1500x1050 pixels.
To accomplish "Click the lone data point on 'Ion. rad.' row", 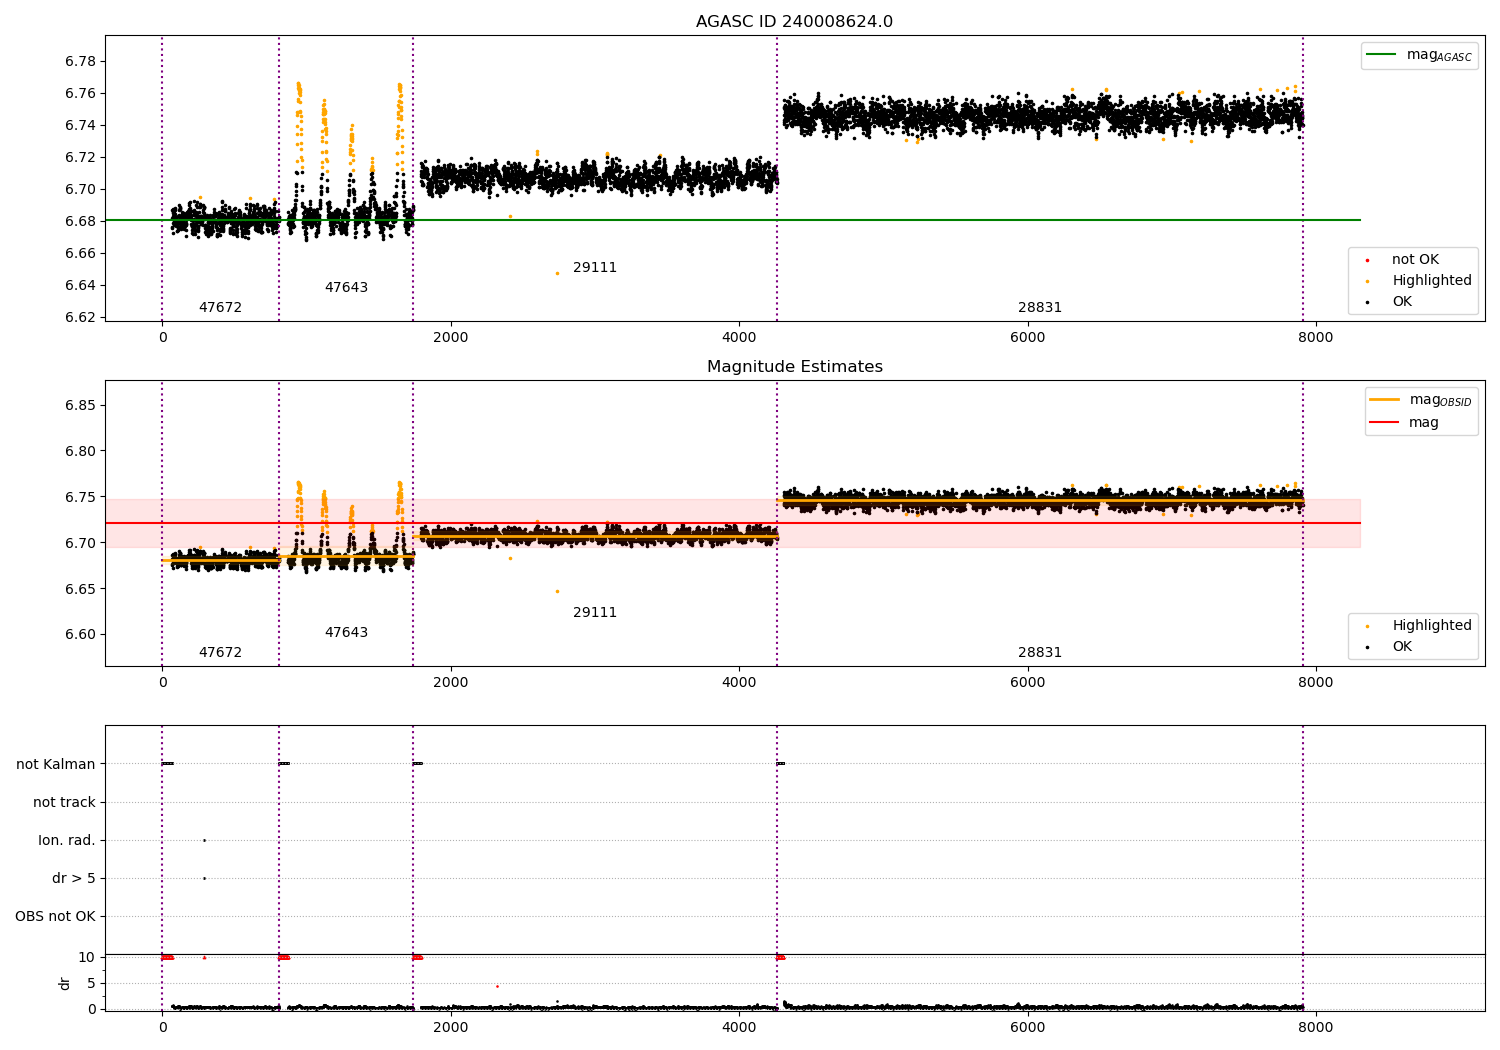I will click(x=204, y=841).
